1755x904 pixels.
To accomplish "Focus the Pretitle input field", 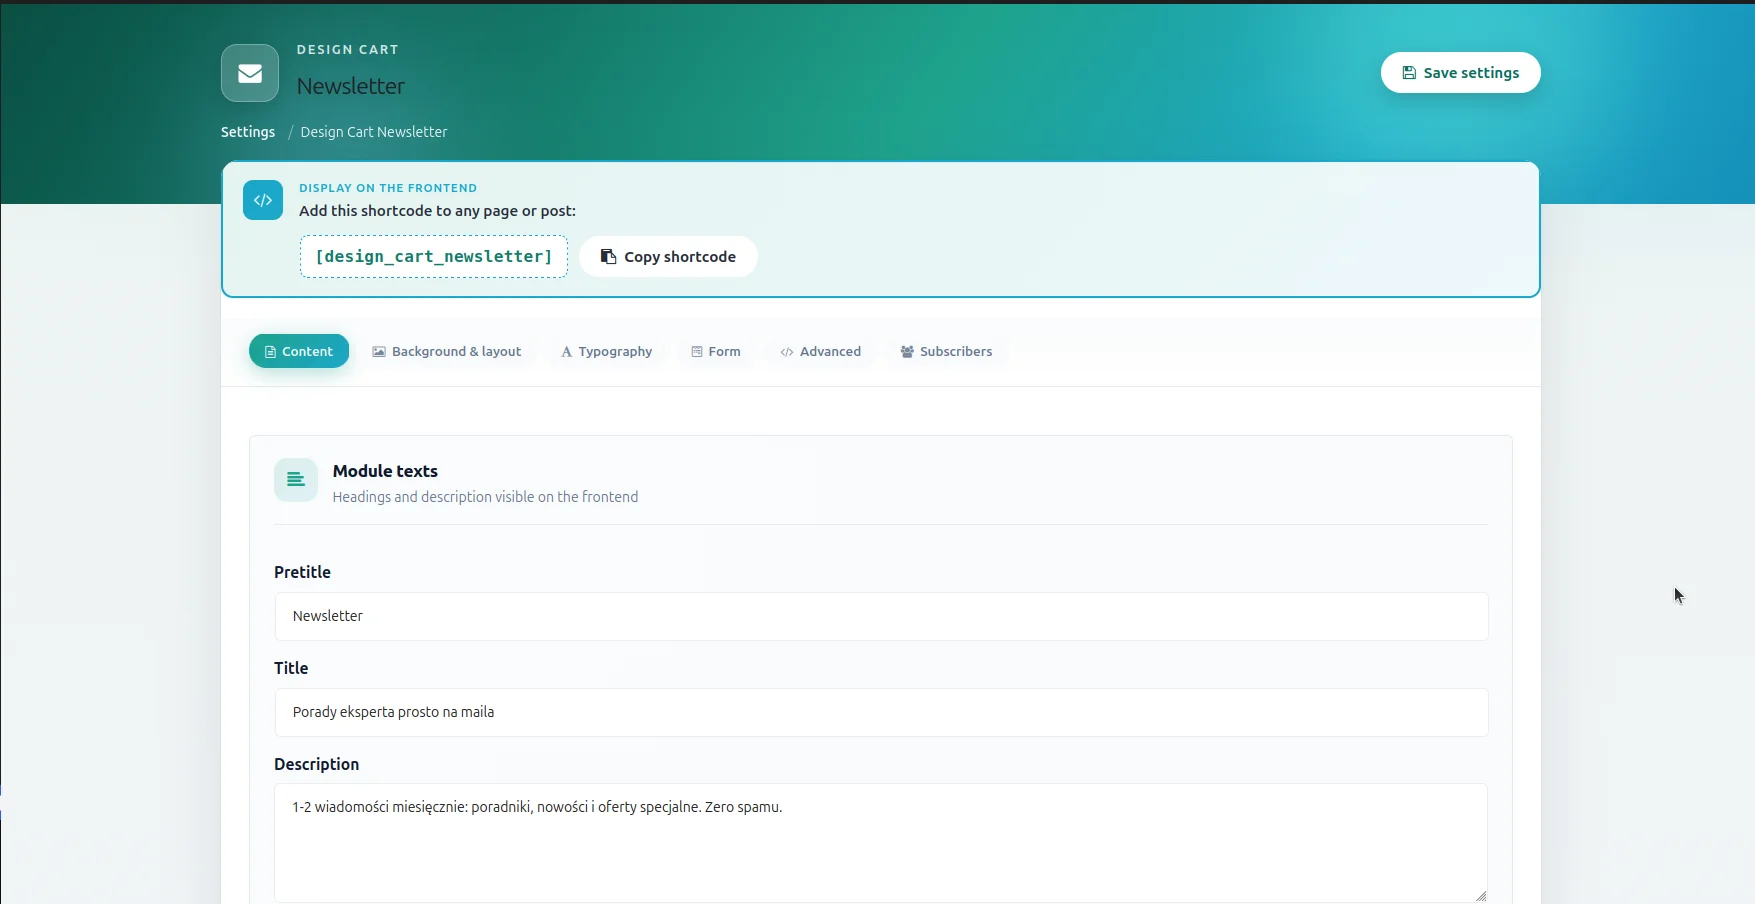I will 881,616.
